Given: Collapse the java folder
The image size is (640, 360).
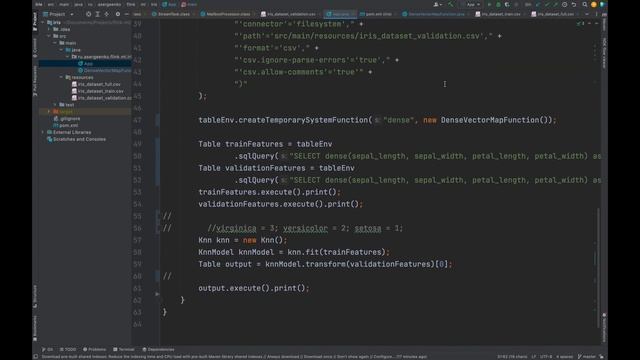Looking at the screenshot, I should click(x=62, y=50).
